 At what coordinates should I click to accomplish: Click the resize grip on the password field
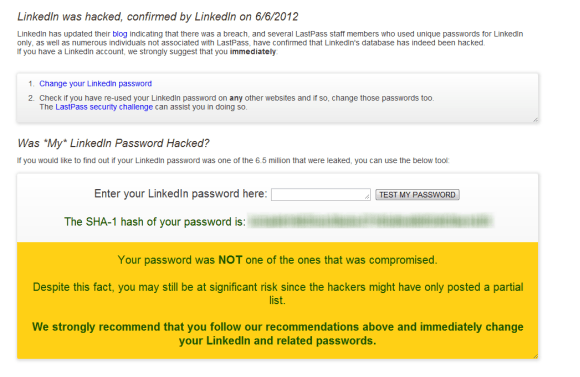pyautogui.click(x=367, y=197)
